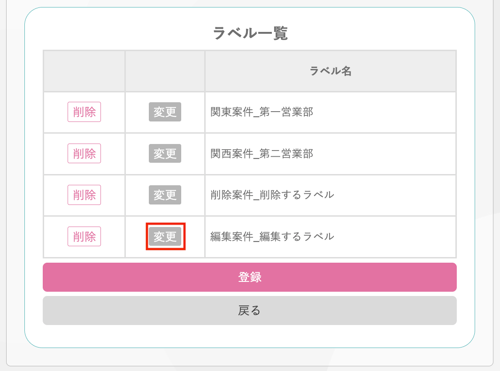
Task: Click 削除 for 削除案件_削除するラベル
Action: point(84,195)
